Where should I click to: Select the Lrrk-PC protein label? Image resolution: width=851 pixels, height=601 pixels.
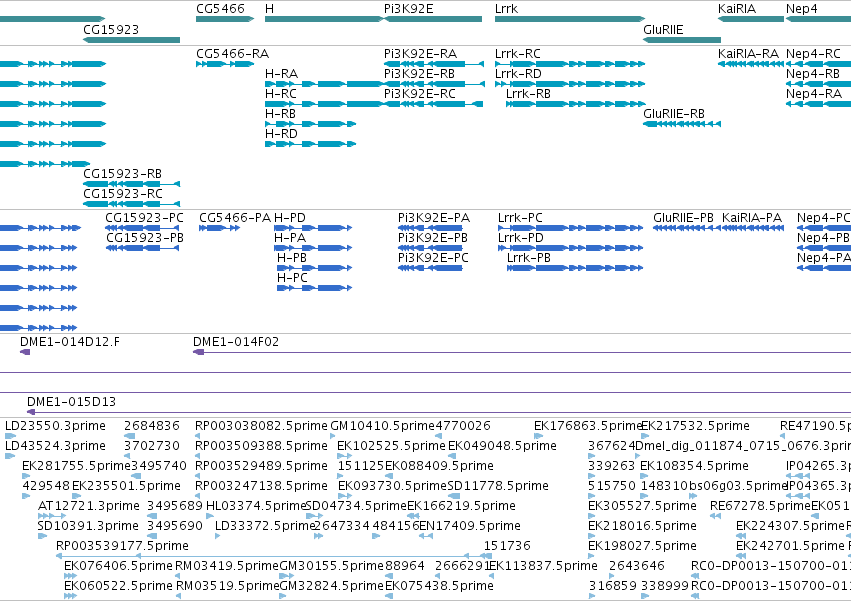(520, 217)
